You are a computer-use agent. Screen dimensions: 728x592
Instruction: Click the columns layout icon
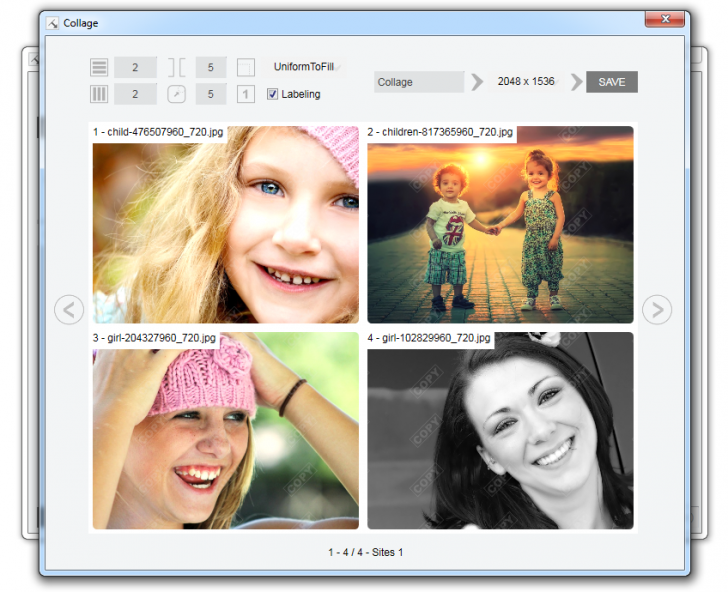click(99, 94)
